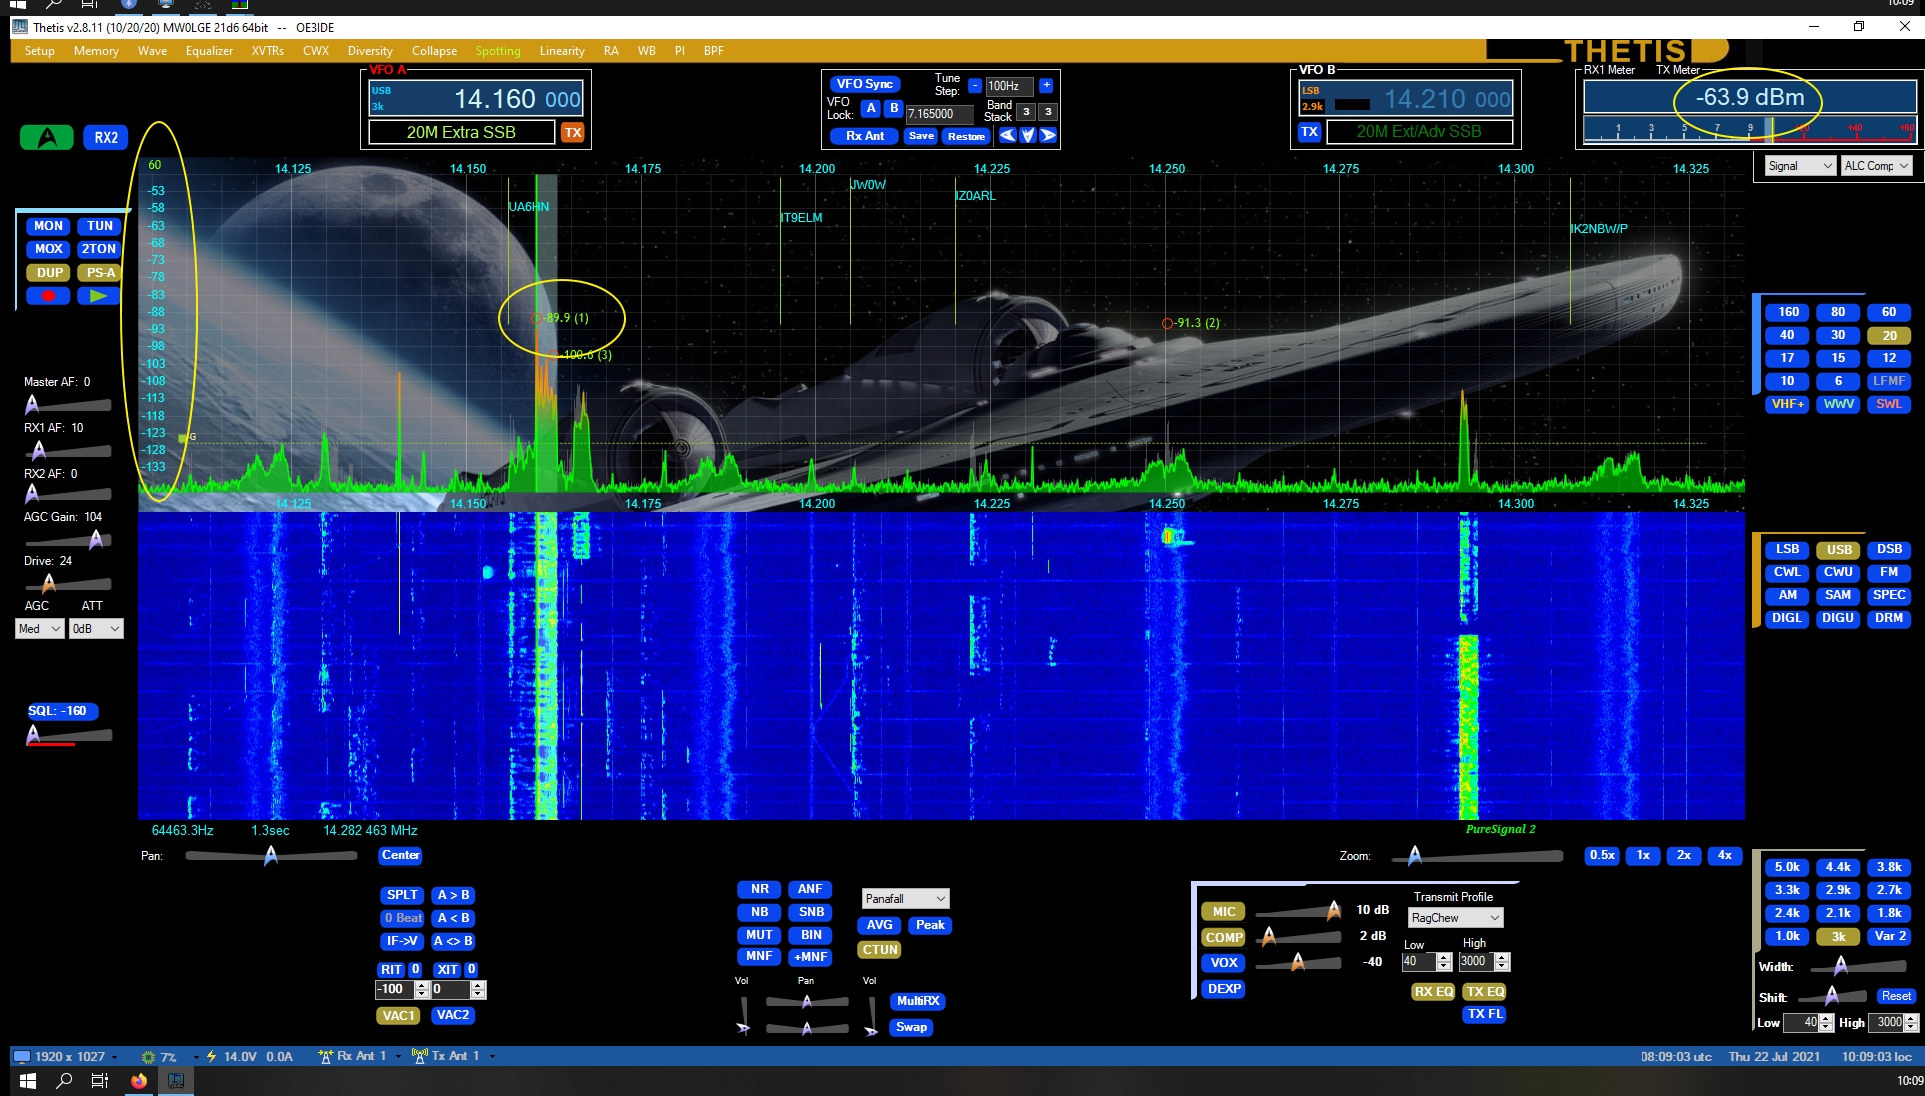Image resolution: width=1925 pixels, height=1096 pixels.
Task: Click the green play arrow button
Action: (98, 296)
